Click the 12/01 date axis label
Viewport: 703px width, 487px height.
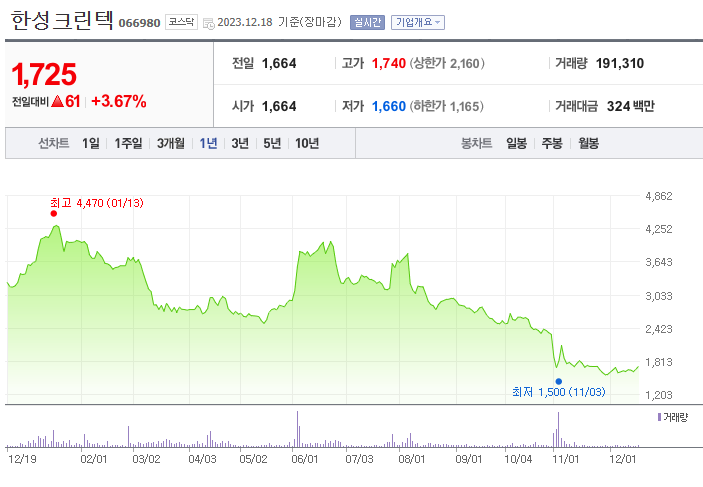(622, 459)
